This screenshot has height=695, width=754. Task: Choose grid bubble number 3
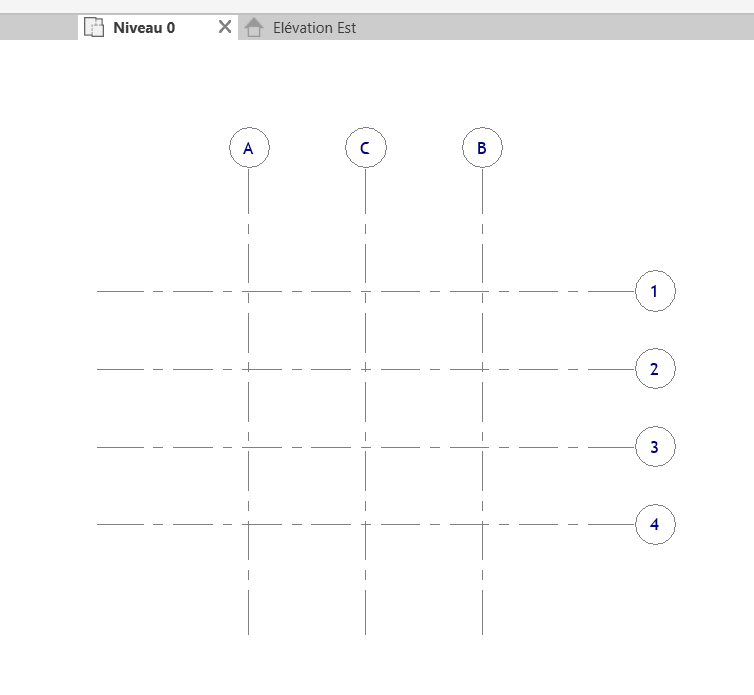point(655,446)
